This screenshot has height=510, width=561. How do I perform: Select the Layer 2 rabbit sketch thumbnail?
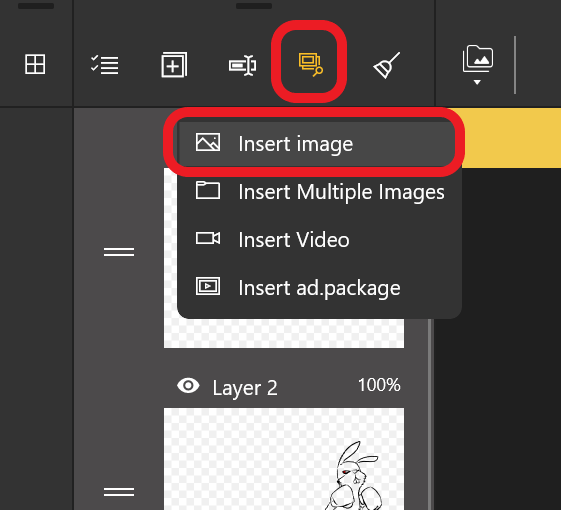pos(284,459)
